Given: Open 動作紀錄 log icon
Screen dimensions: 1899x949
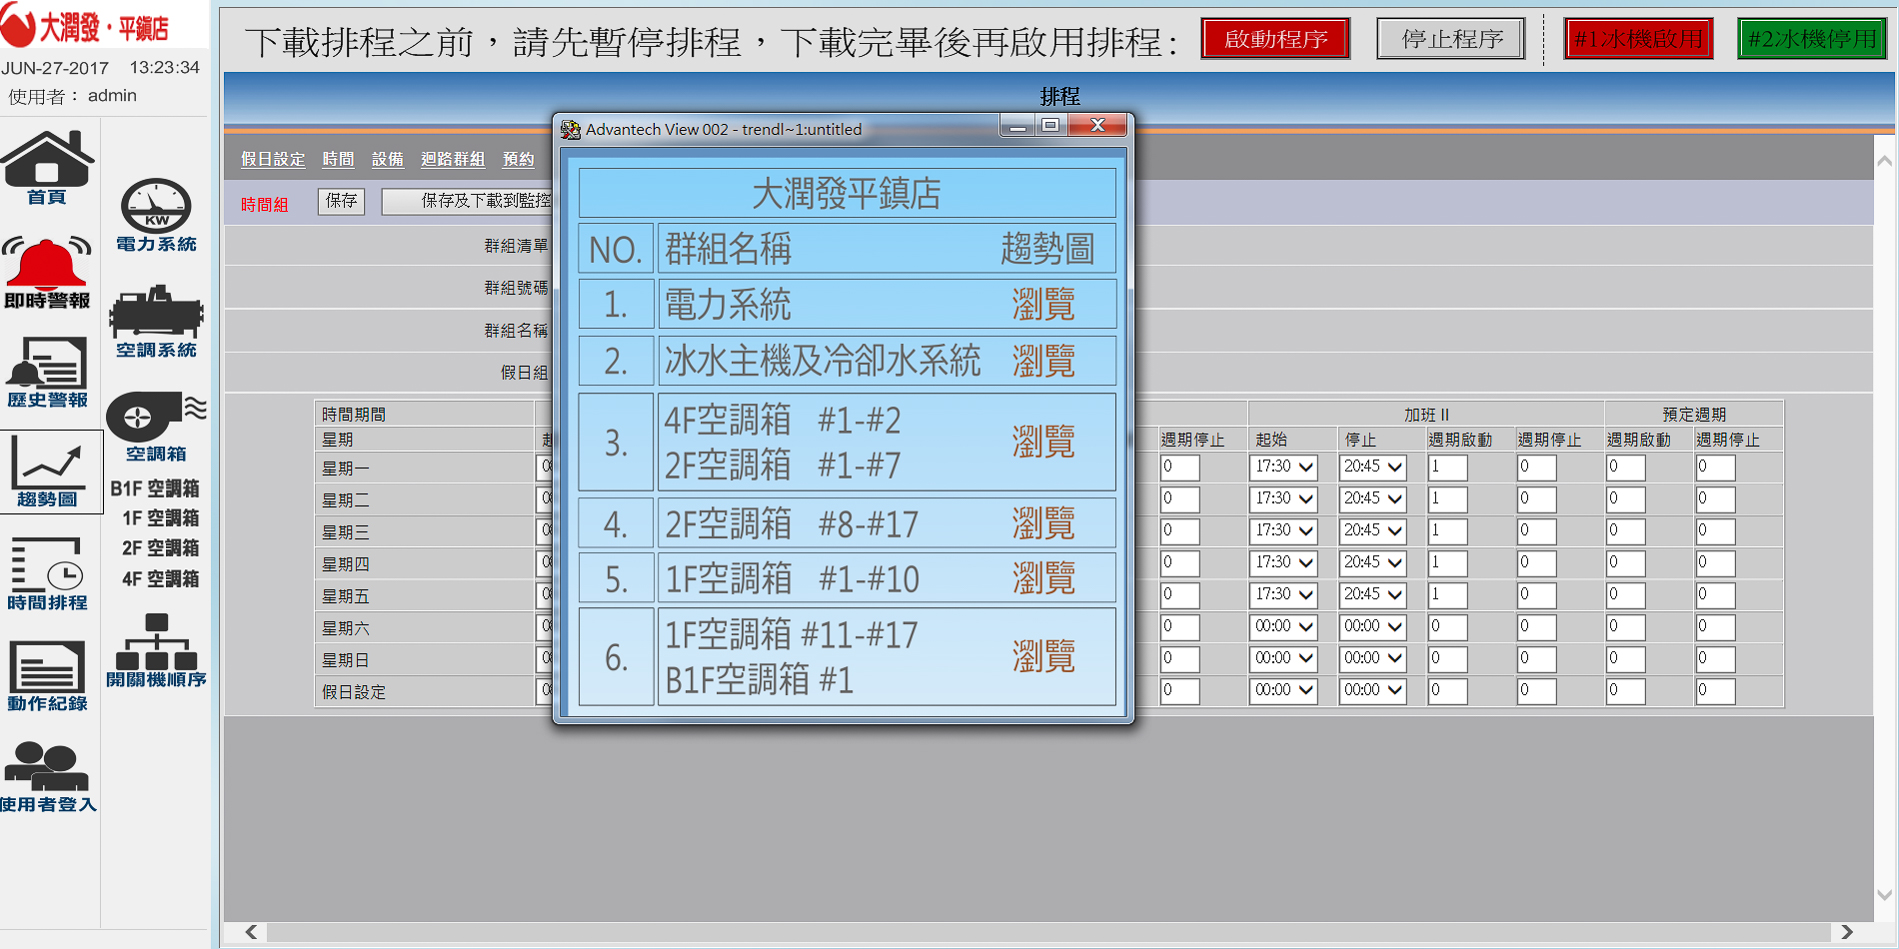Looking at the screenshot, I should (47, 676).
